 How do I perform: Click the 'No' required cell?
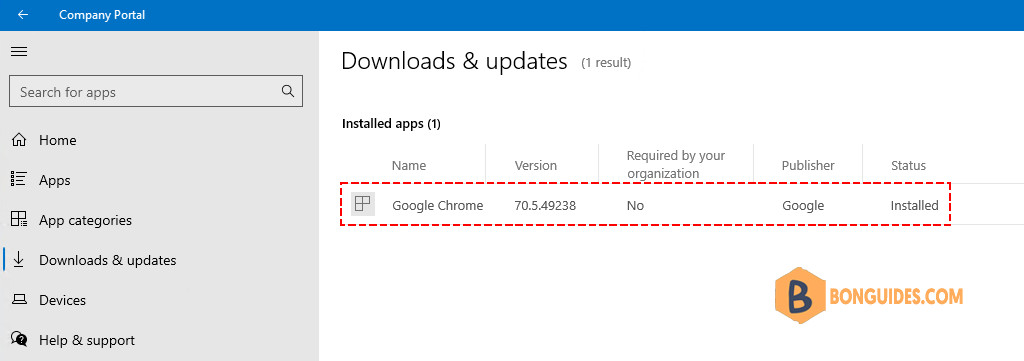coord(635,206)
